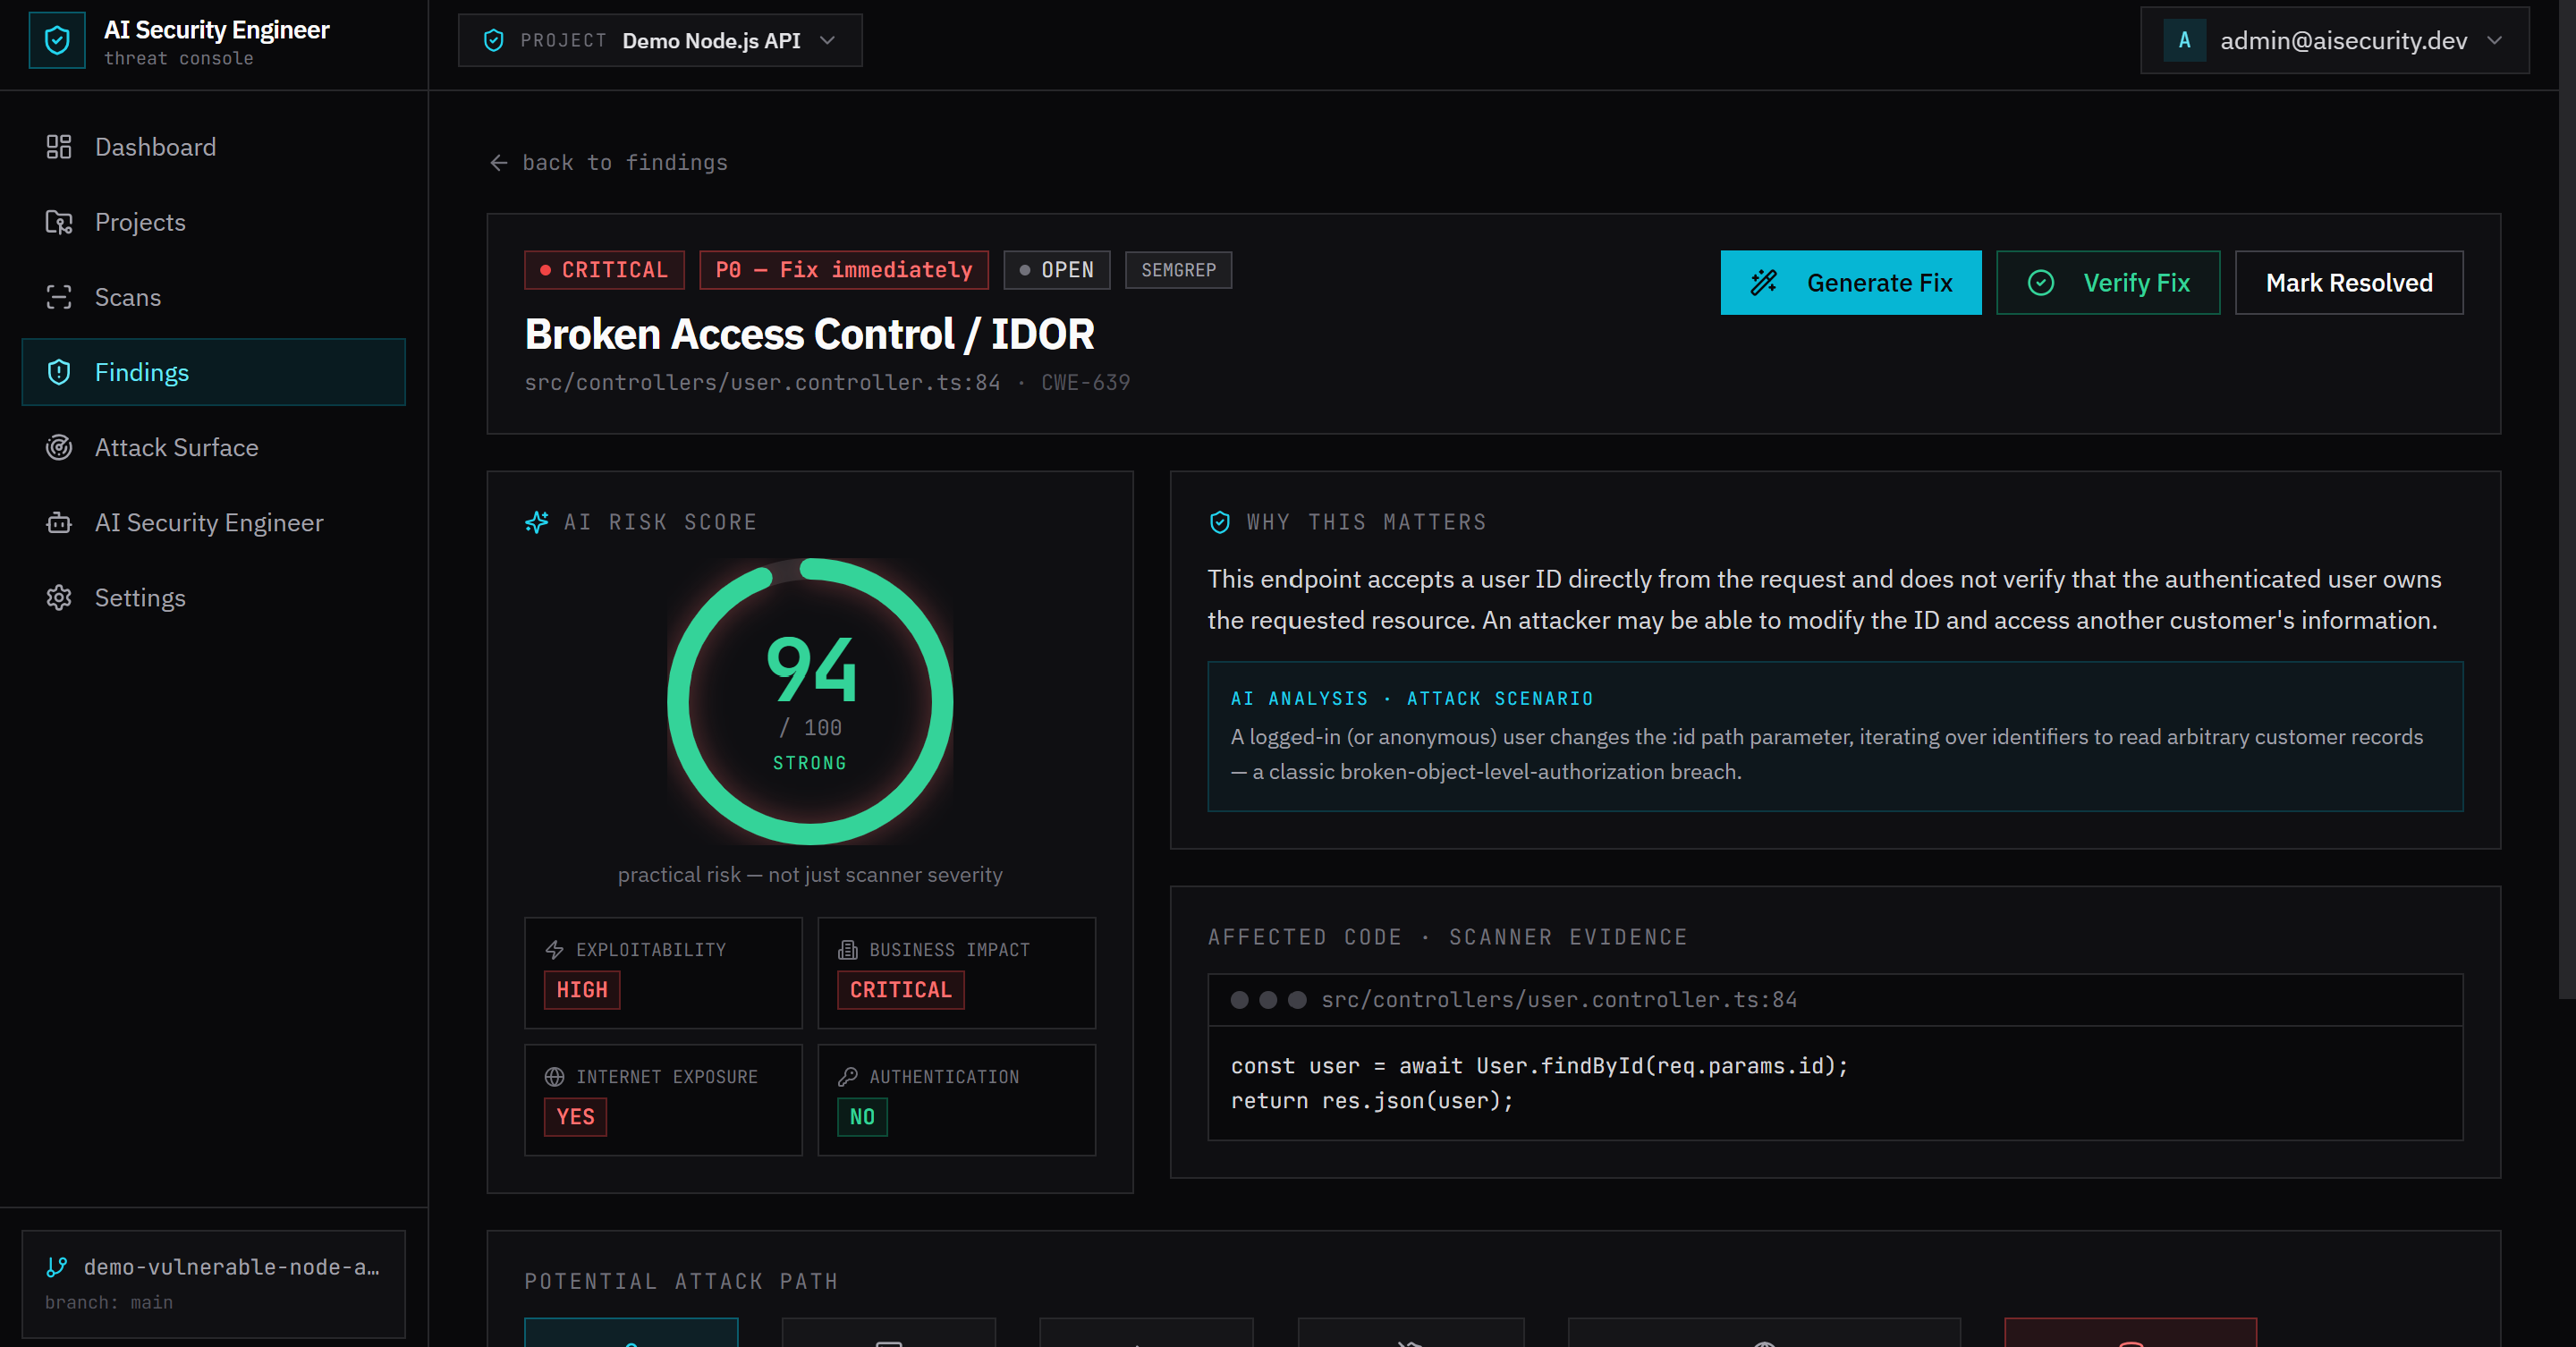Click the CRITICAL business impact value
Image resolution: width=2576 pixels, height=1347 pixels.
coord(901,990)
